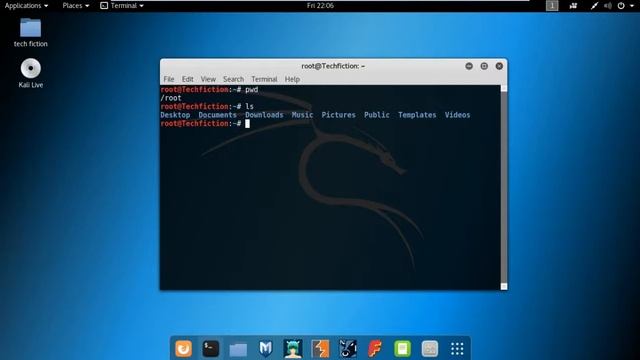Minimize the terminal window
The height and width of the screenshot is (360, 640).
click(469, 66)
